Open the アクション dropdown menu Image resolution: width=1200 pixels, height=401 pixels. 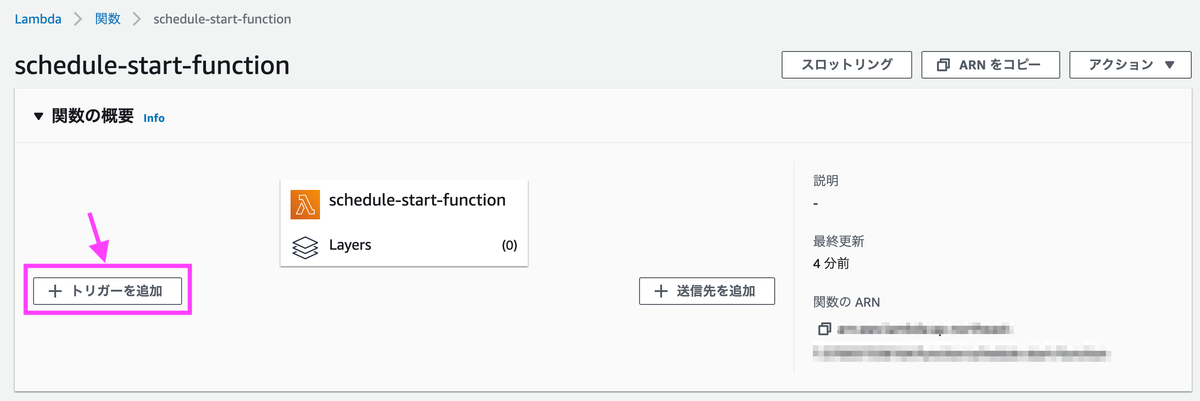(x=1133, y=65)
